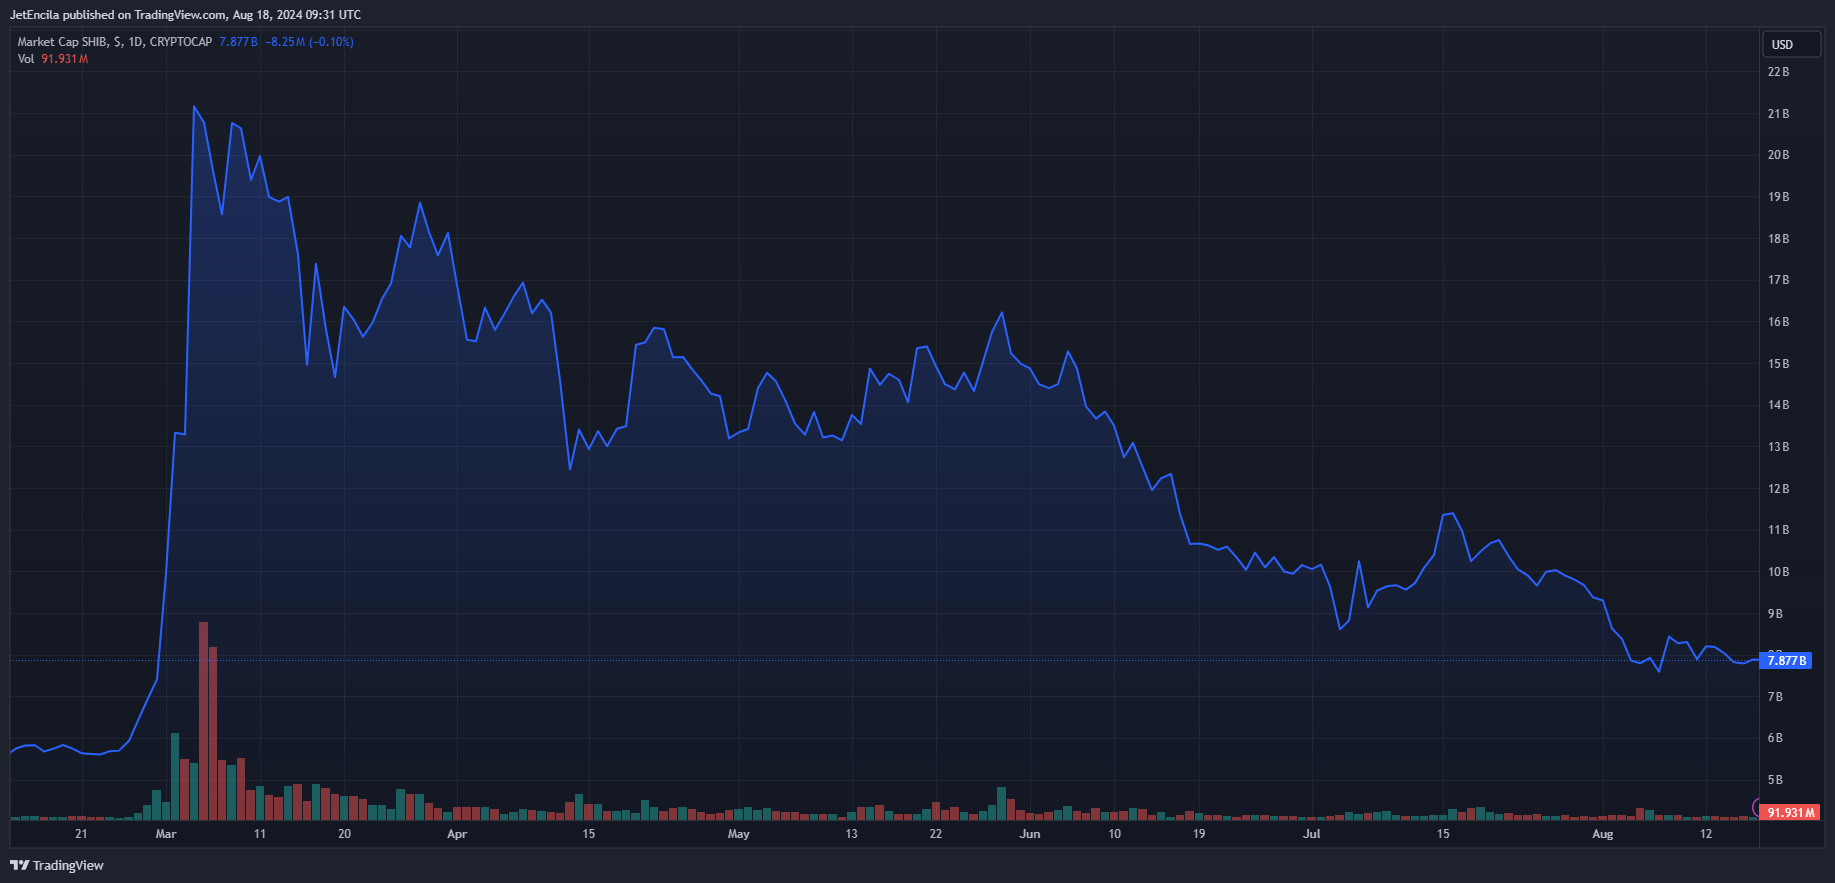Click the blue 7.877 B current price tag
Viewport: 1835px width, 883px height.
[1786, 661]
